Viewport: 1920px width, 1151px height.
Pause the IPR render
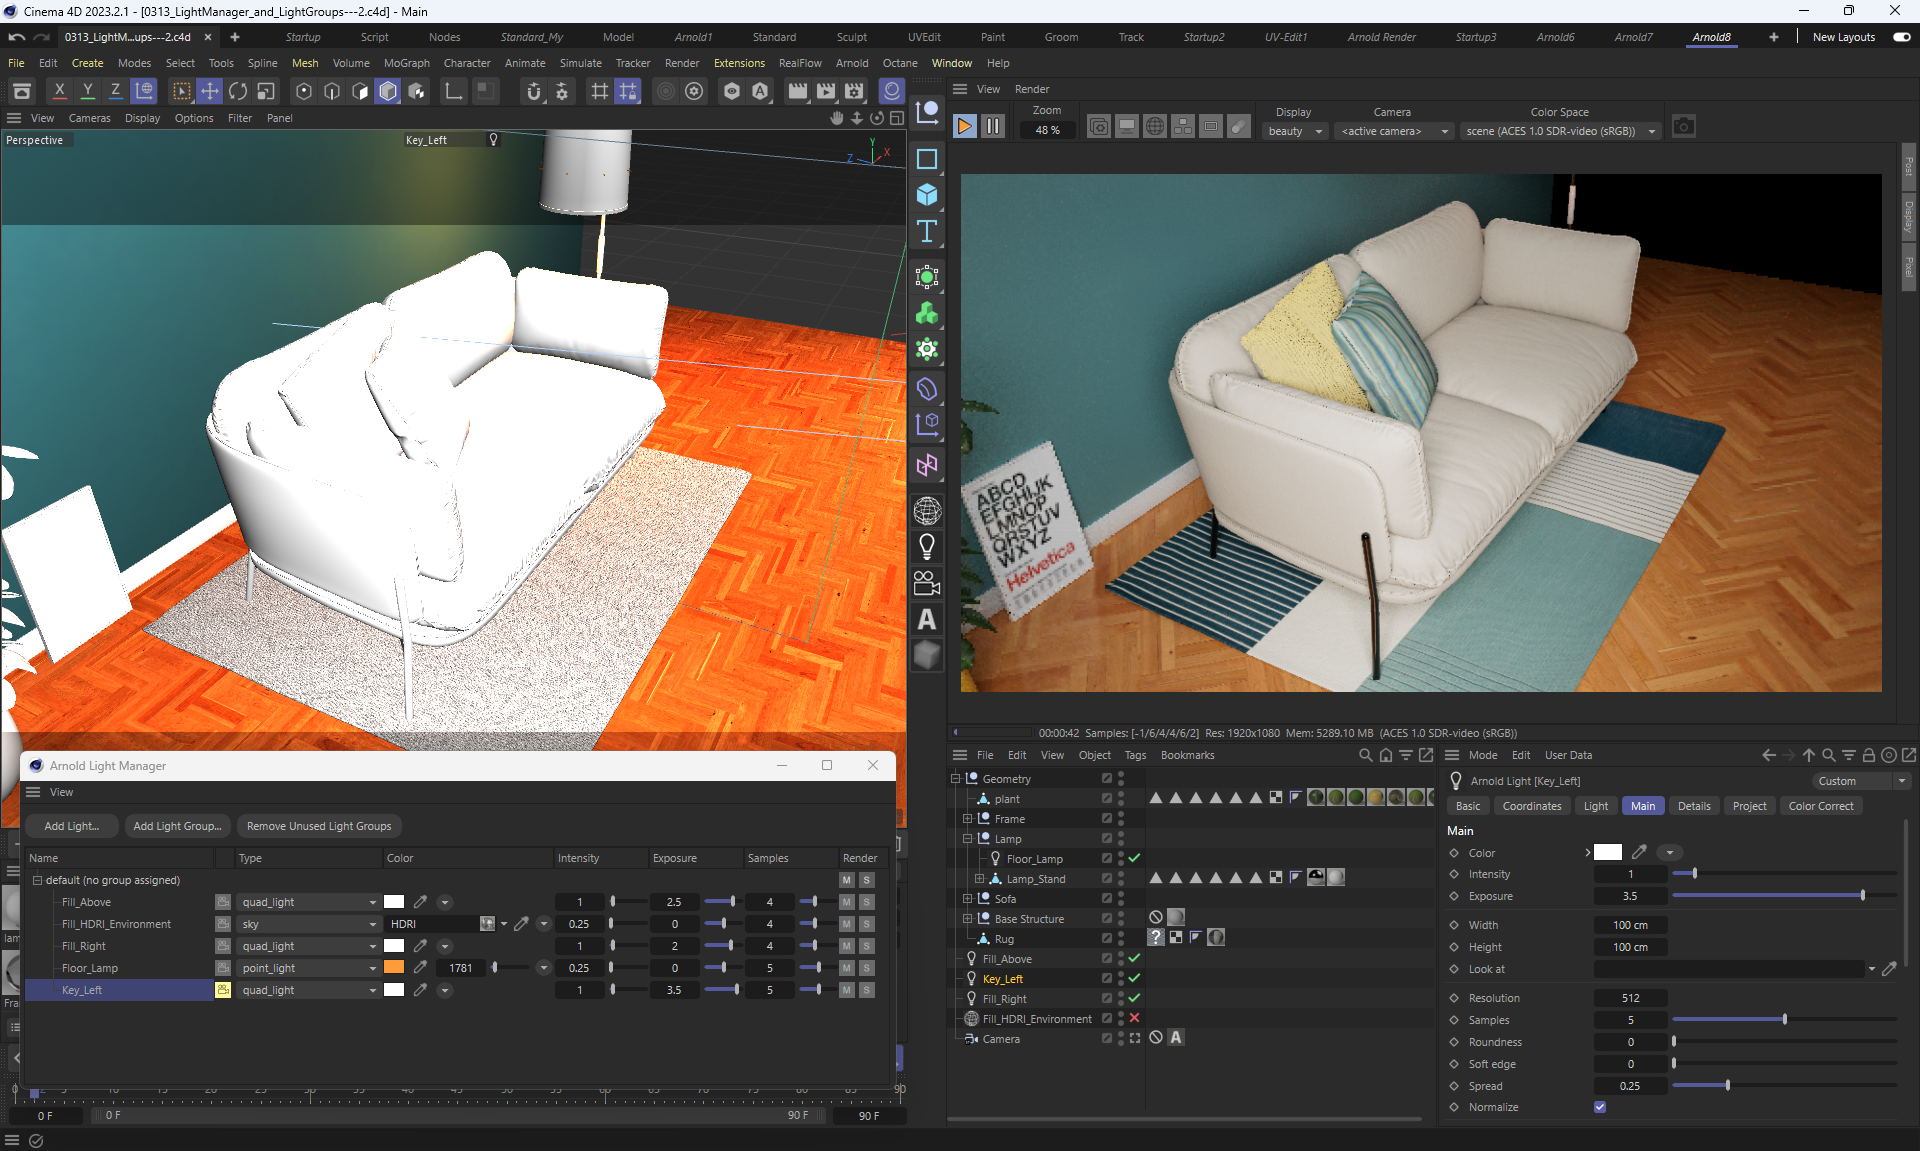coord(992,127)
